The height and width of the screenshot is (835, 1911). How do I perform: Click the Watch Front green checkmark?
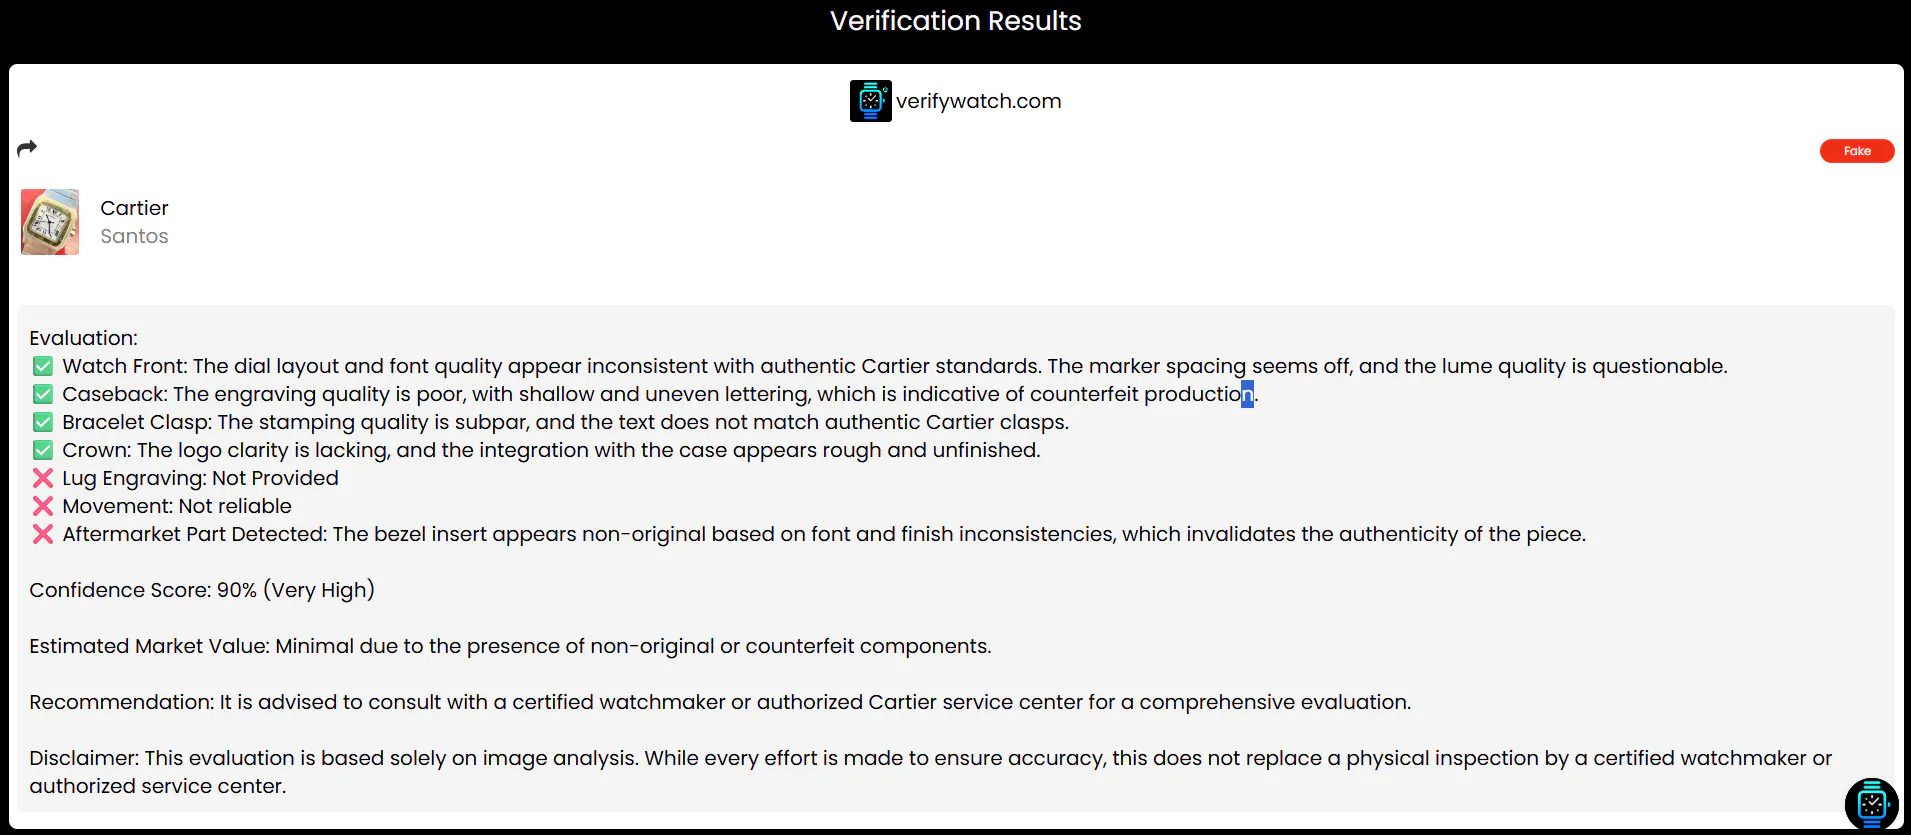(43, 366)
